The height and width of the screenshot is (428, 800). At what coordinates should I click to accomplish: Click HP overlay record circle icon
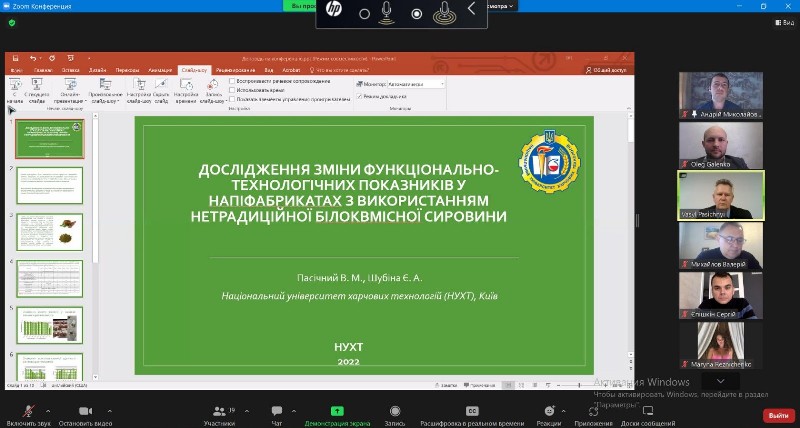click(417, 14)
